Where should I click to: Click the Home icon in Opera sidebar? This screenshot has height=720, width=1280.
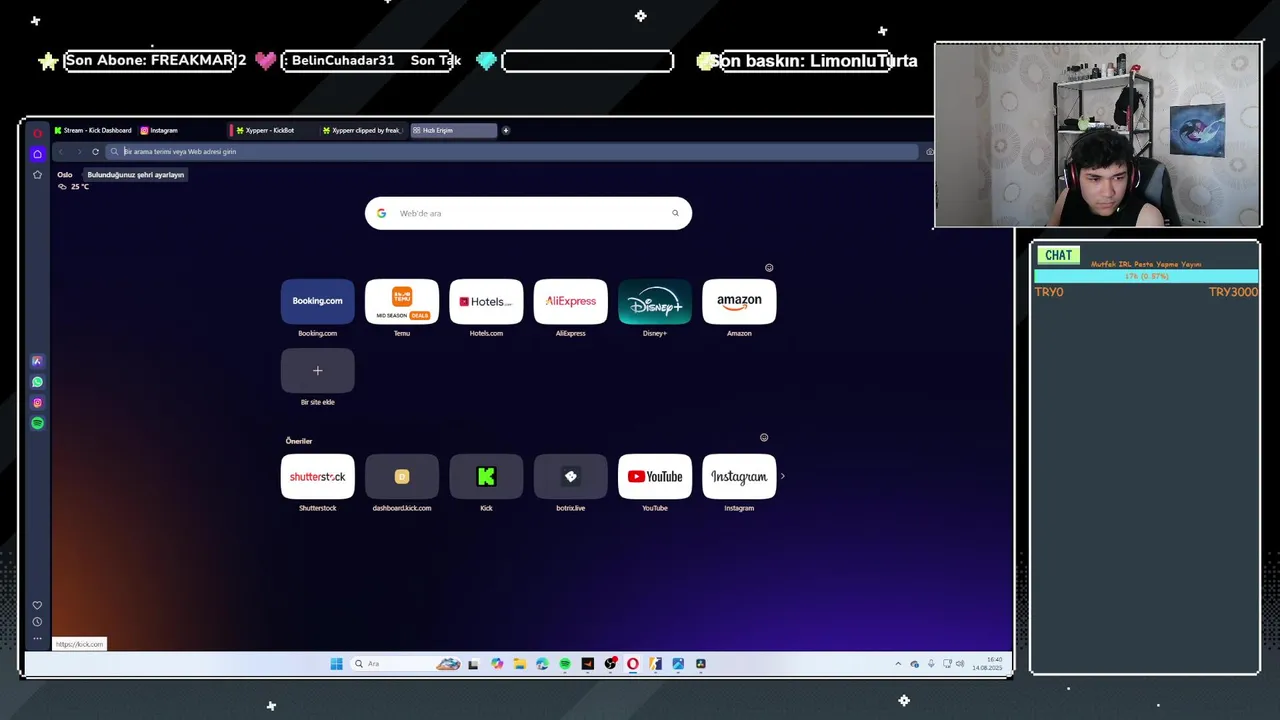click(x=37, y=154)
